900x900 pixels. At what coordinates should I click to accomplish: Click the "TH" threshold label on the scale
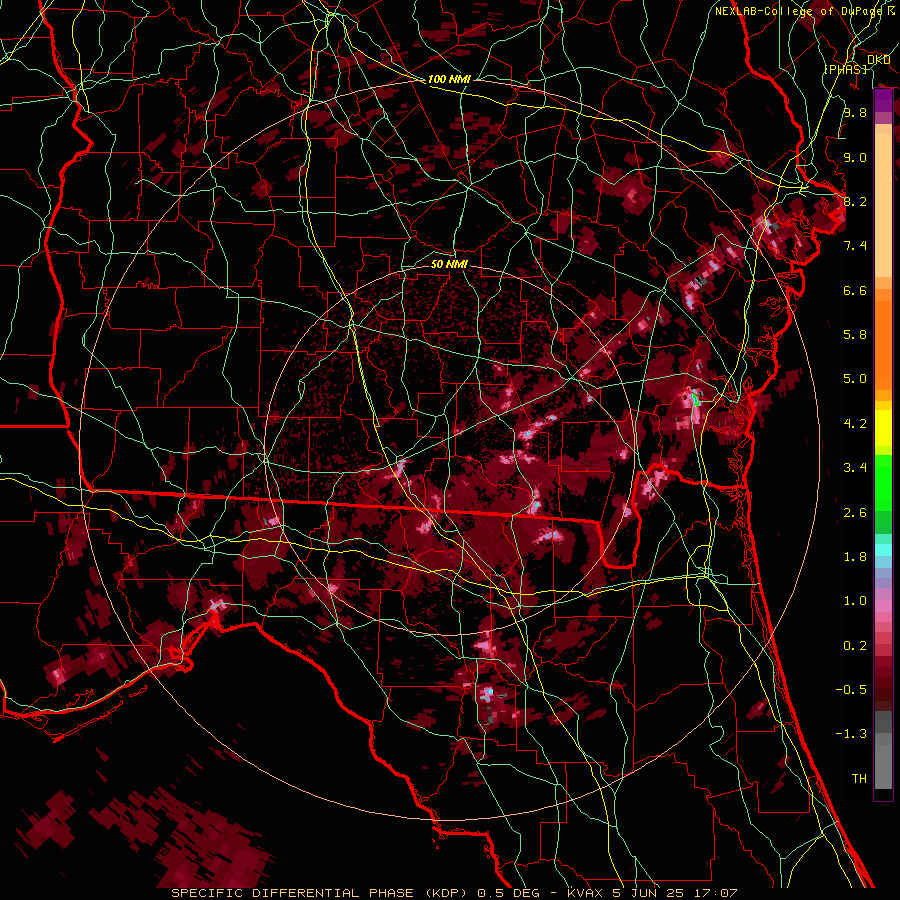(x=859, y=779)
